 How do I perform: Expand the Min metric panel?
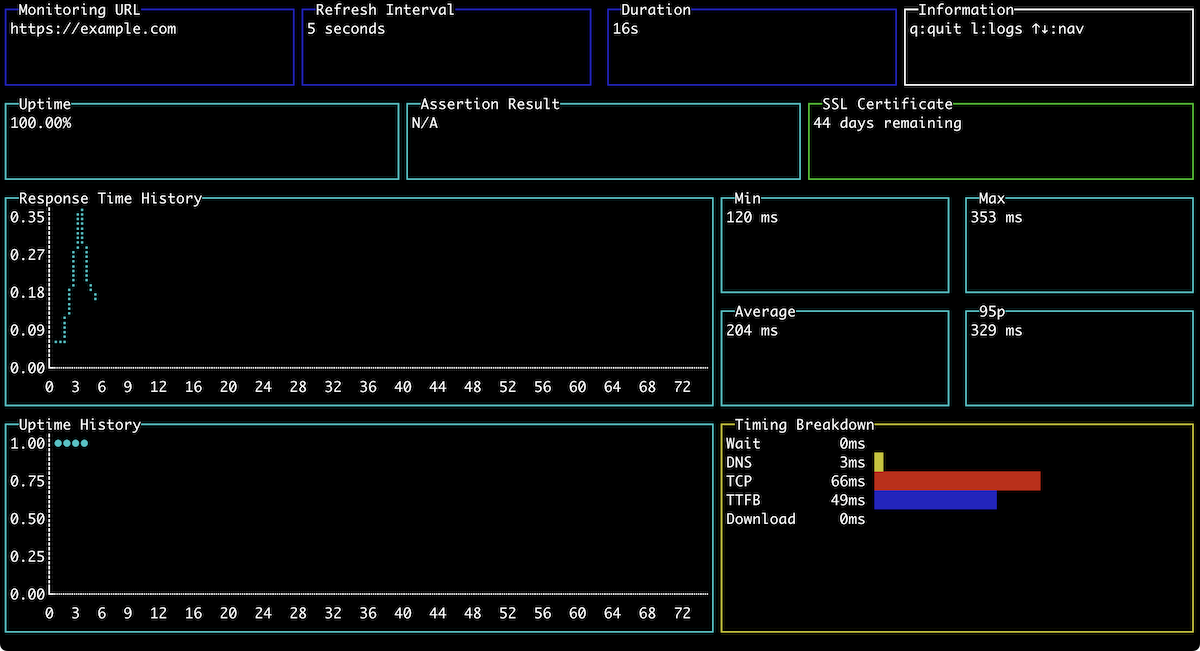[835, 245]
